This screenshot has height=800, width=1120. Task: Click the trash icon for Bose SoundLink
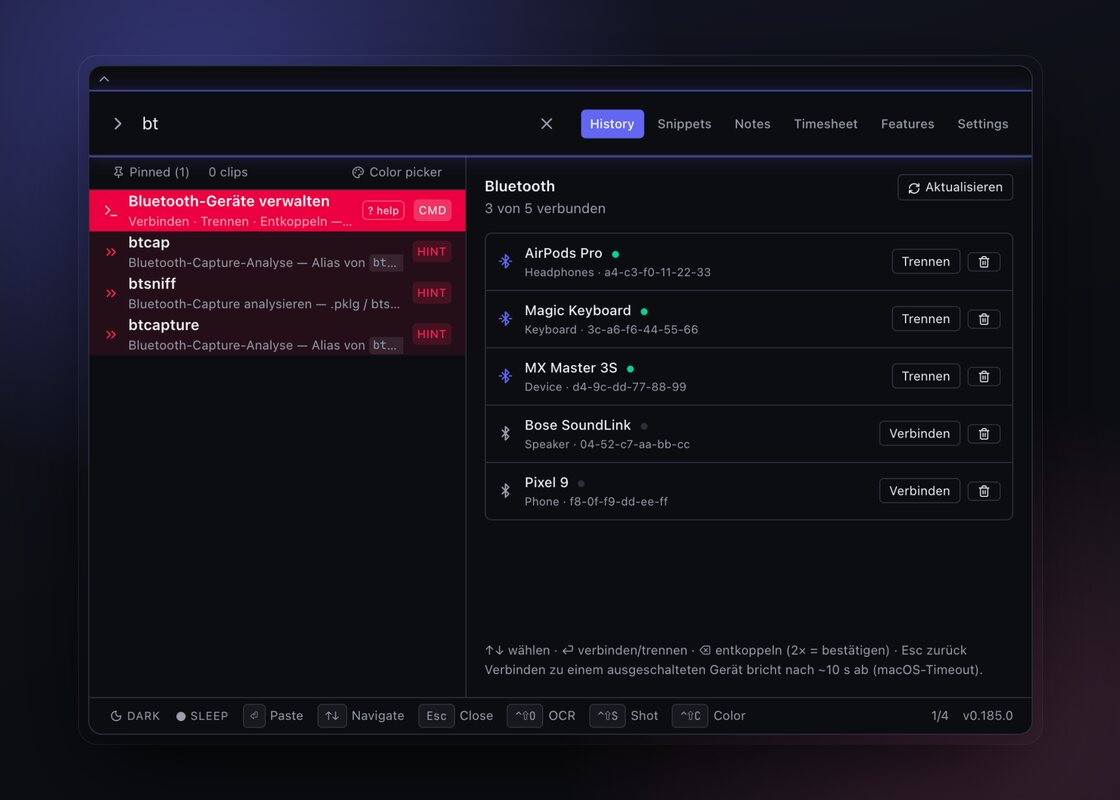(x=984, y=434)
